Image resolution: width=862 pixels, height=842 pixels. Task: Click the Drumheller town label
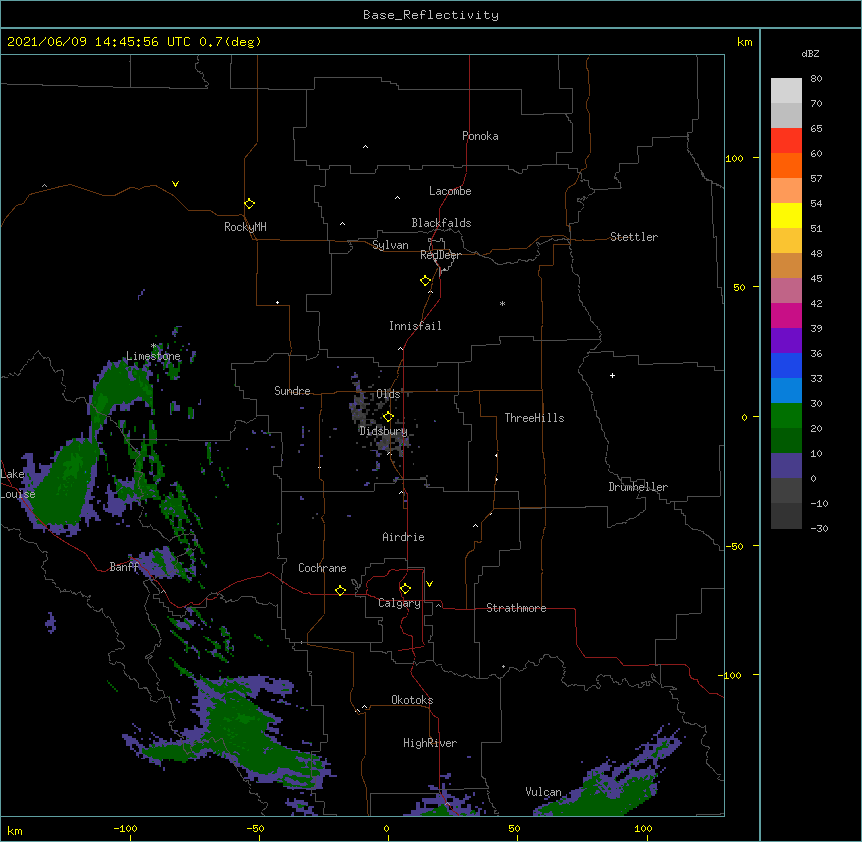[638, 487]
